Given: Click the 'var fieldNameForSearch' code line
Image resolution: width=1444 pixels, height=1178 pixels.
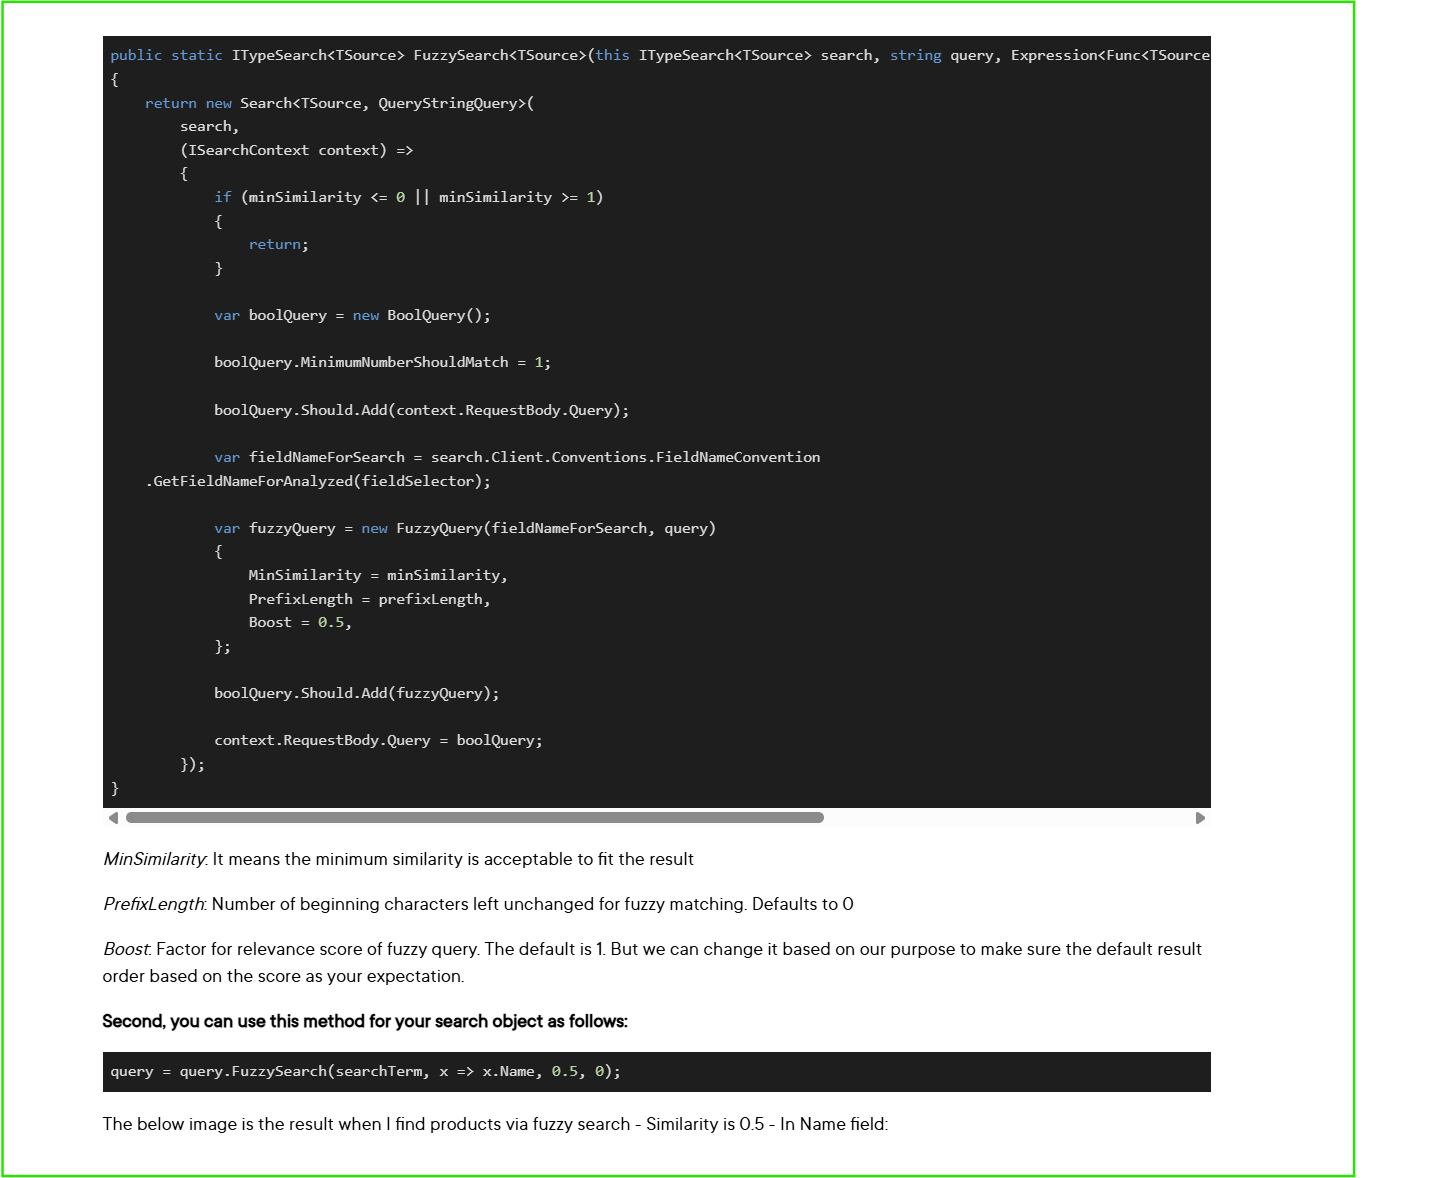Looking at the screenshot, I should pos(516,457).
